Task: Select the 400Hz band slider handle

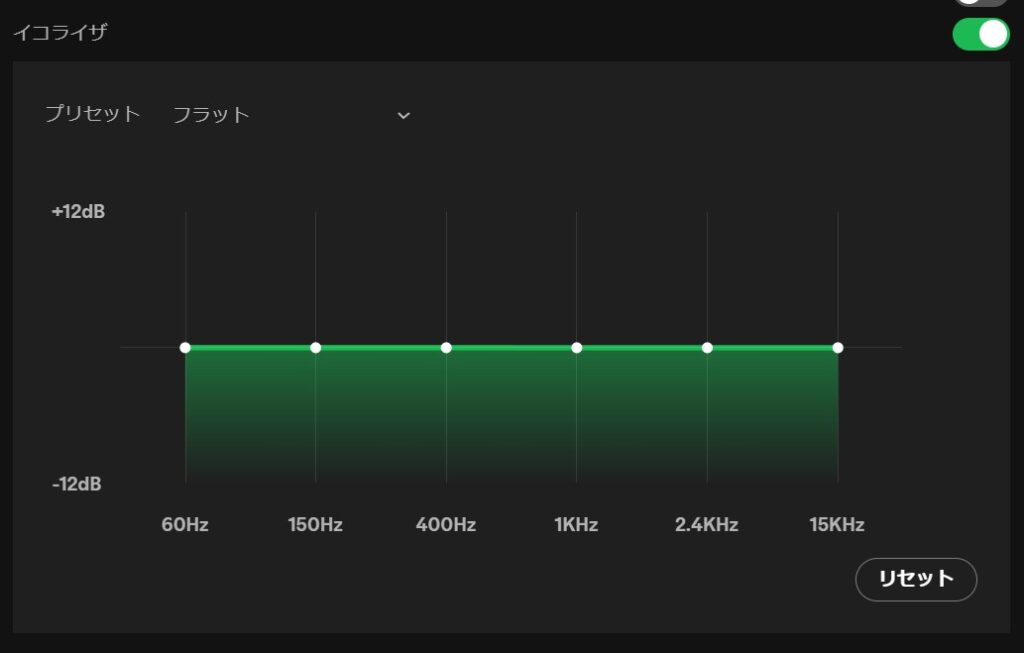Action: click(x=446, y=348)
